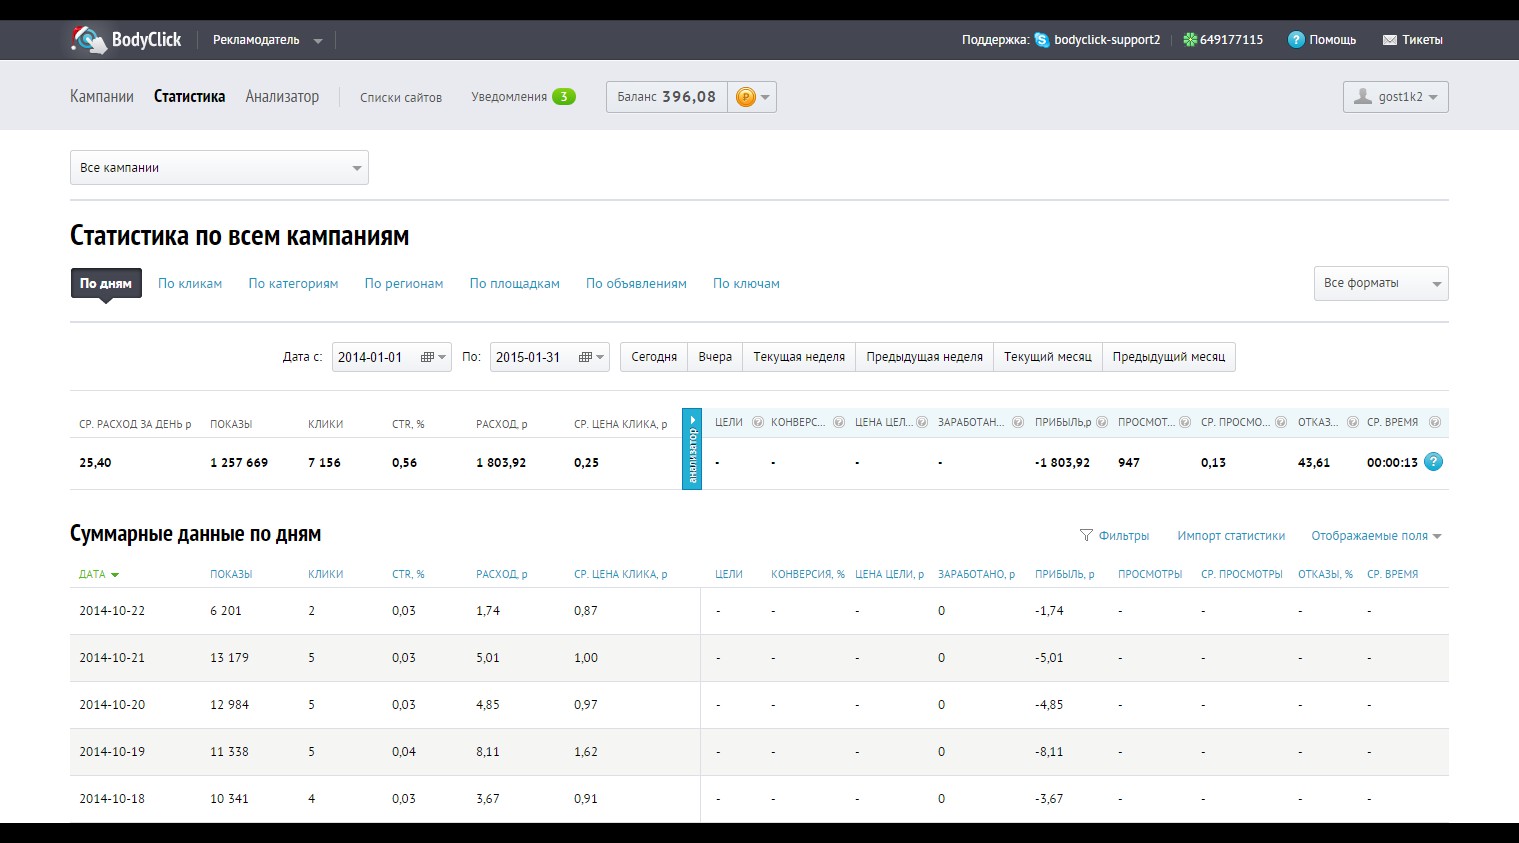Click the impressions value 13 179
This screenshot has width=1519, height=843.
pos(229,658)
